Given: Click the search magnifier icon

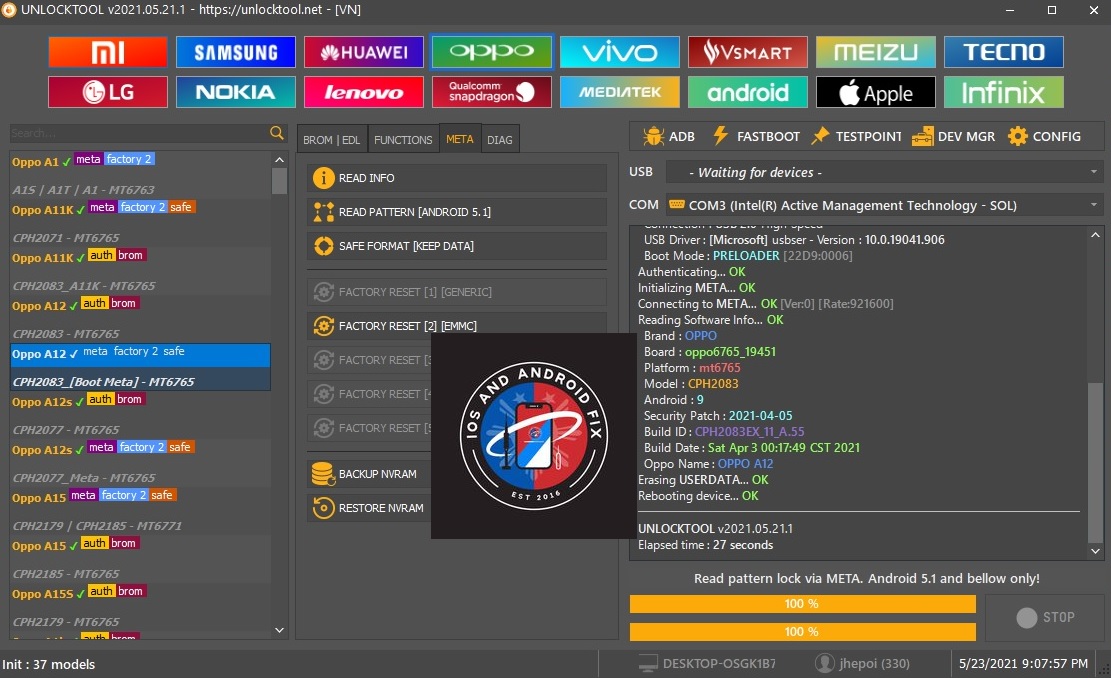Looking at the screenshot, I should pyautogui.click(x=277, y=132).
